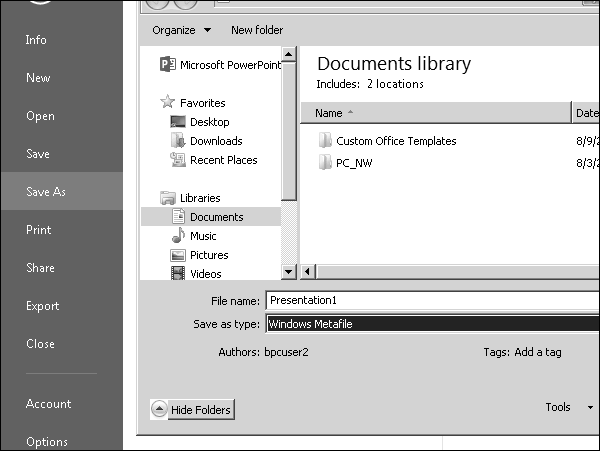Viewport: 600px width, 451px height.
Task: Open the Print page
Action: point(38,230)
